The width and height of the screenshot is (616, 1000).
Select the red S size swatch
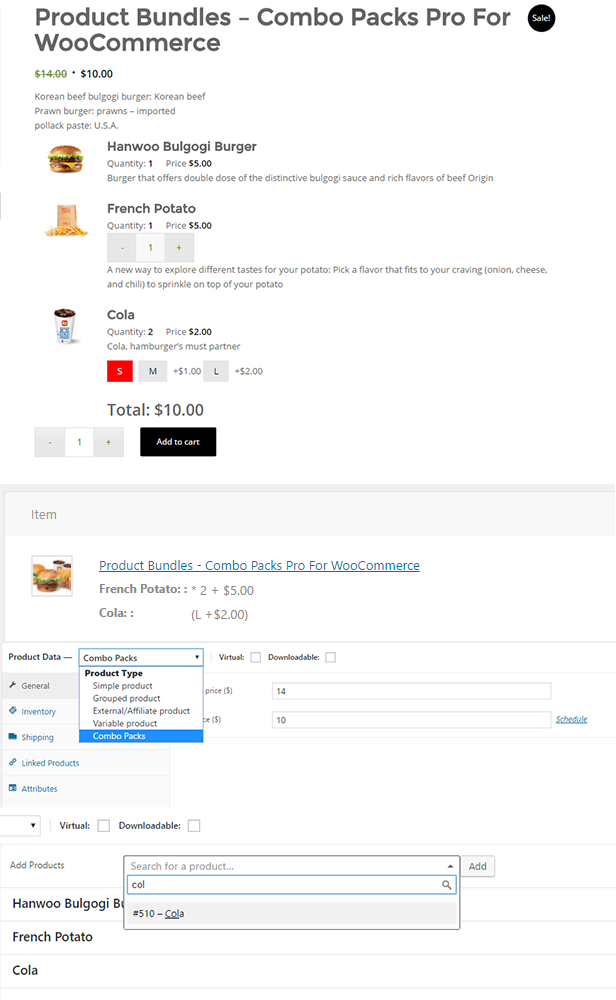point(120,371)
